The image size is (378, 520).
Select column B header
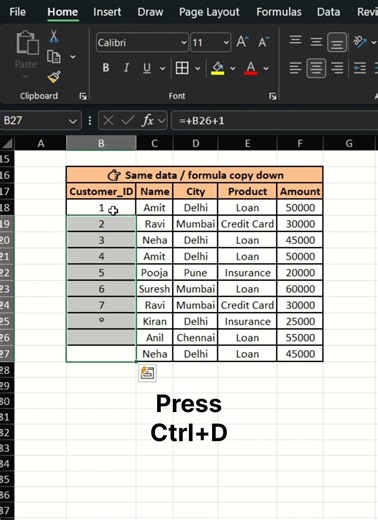[x=101, y=143]
